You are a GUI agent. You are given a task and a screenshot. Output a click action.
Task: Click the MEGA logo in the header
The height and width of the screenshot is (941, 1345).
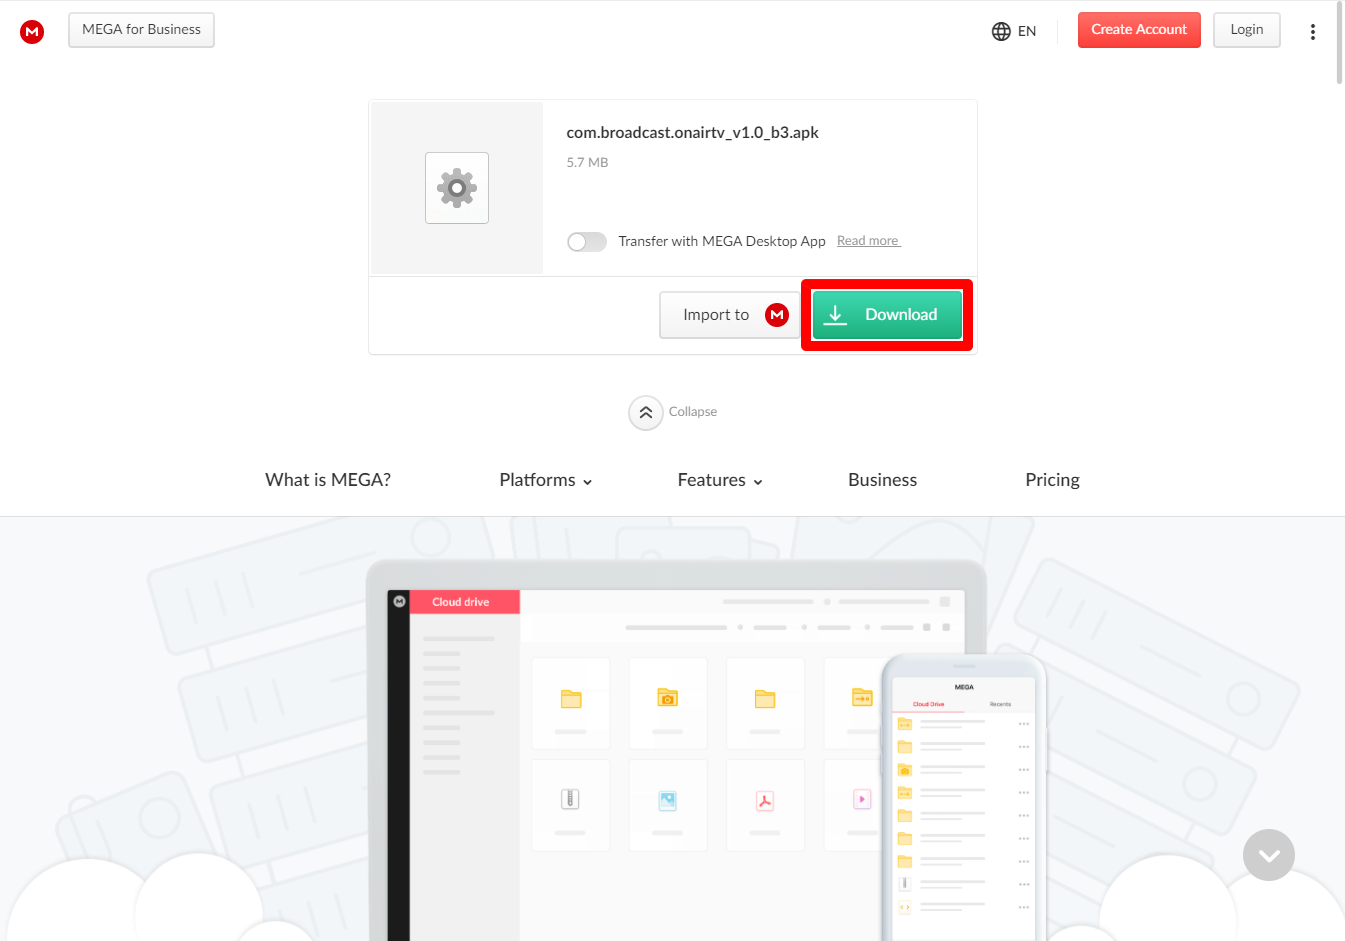32,32
